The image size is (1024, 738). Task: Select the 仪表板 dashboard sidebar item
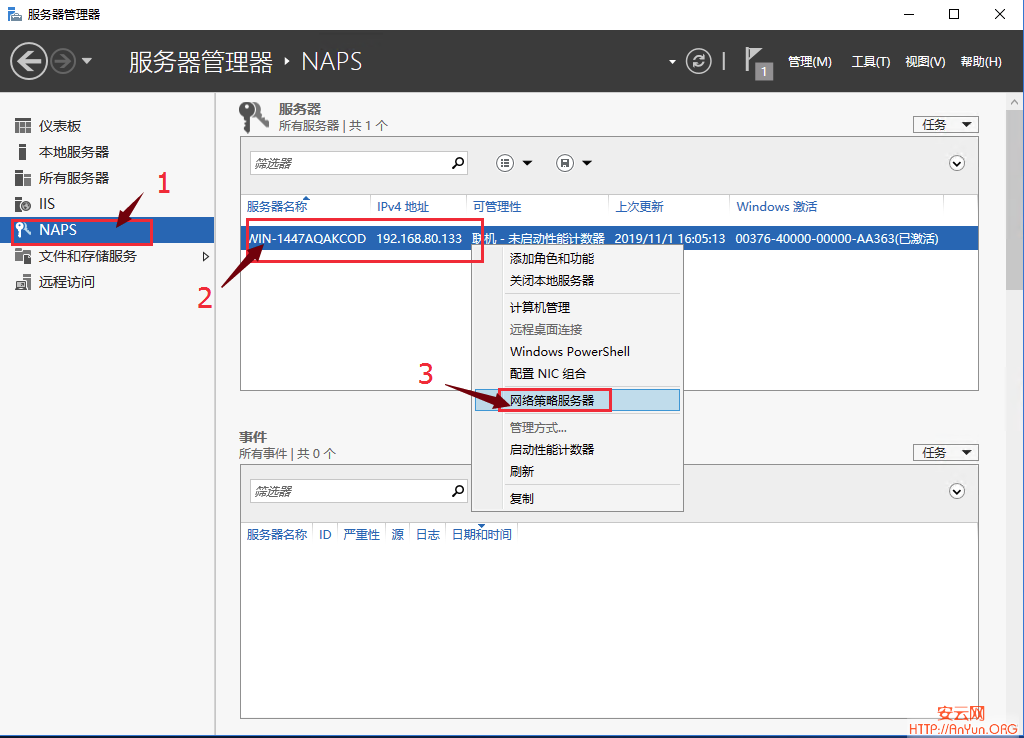pos(60,126)
